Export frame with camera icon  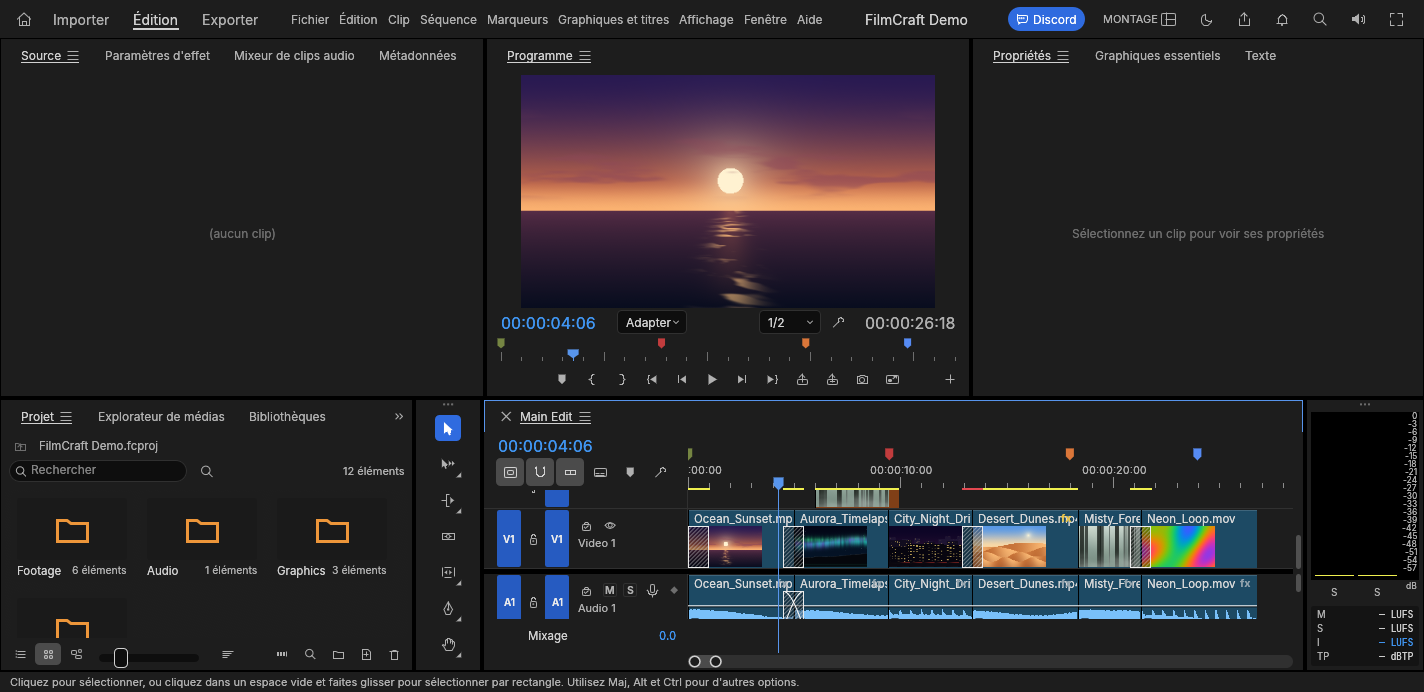[x=862, y=380]
